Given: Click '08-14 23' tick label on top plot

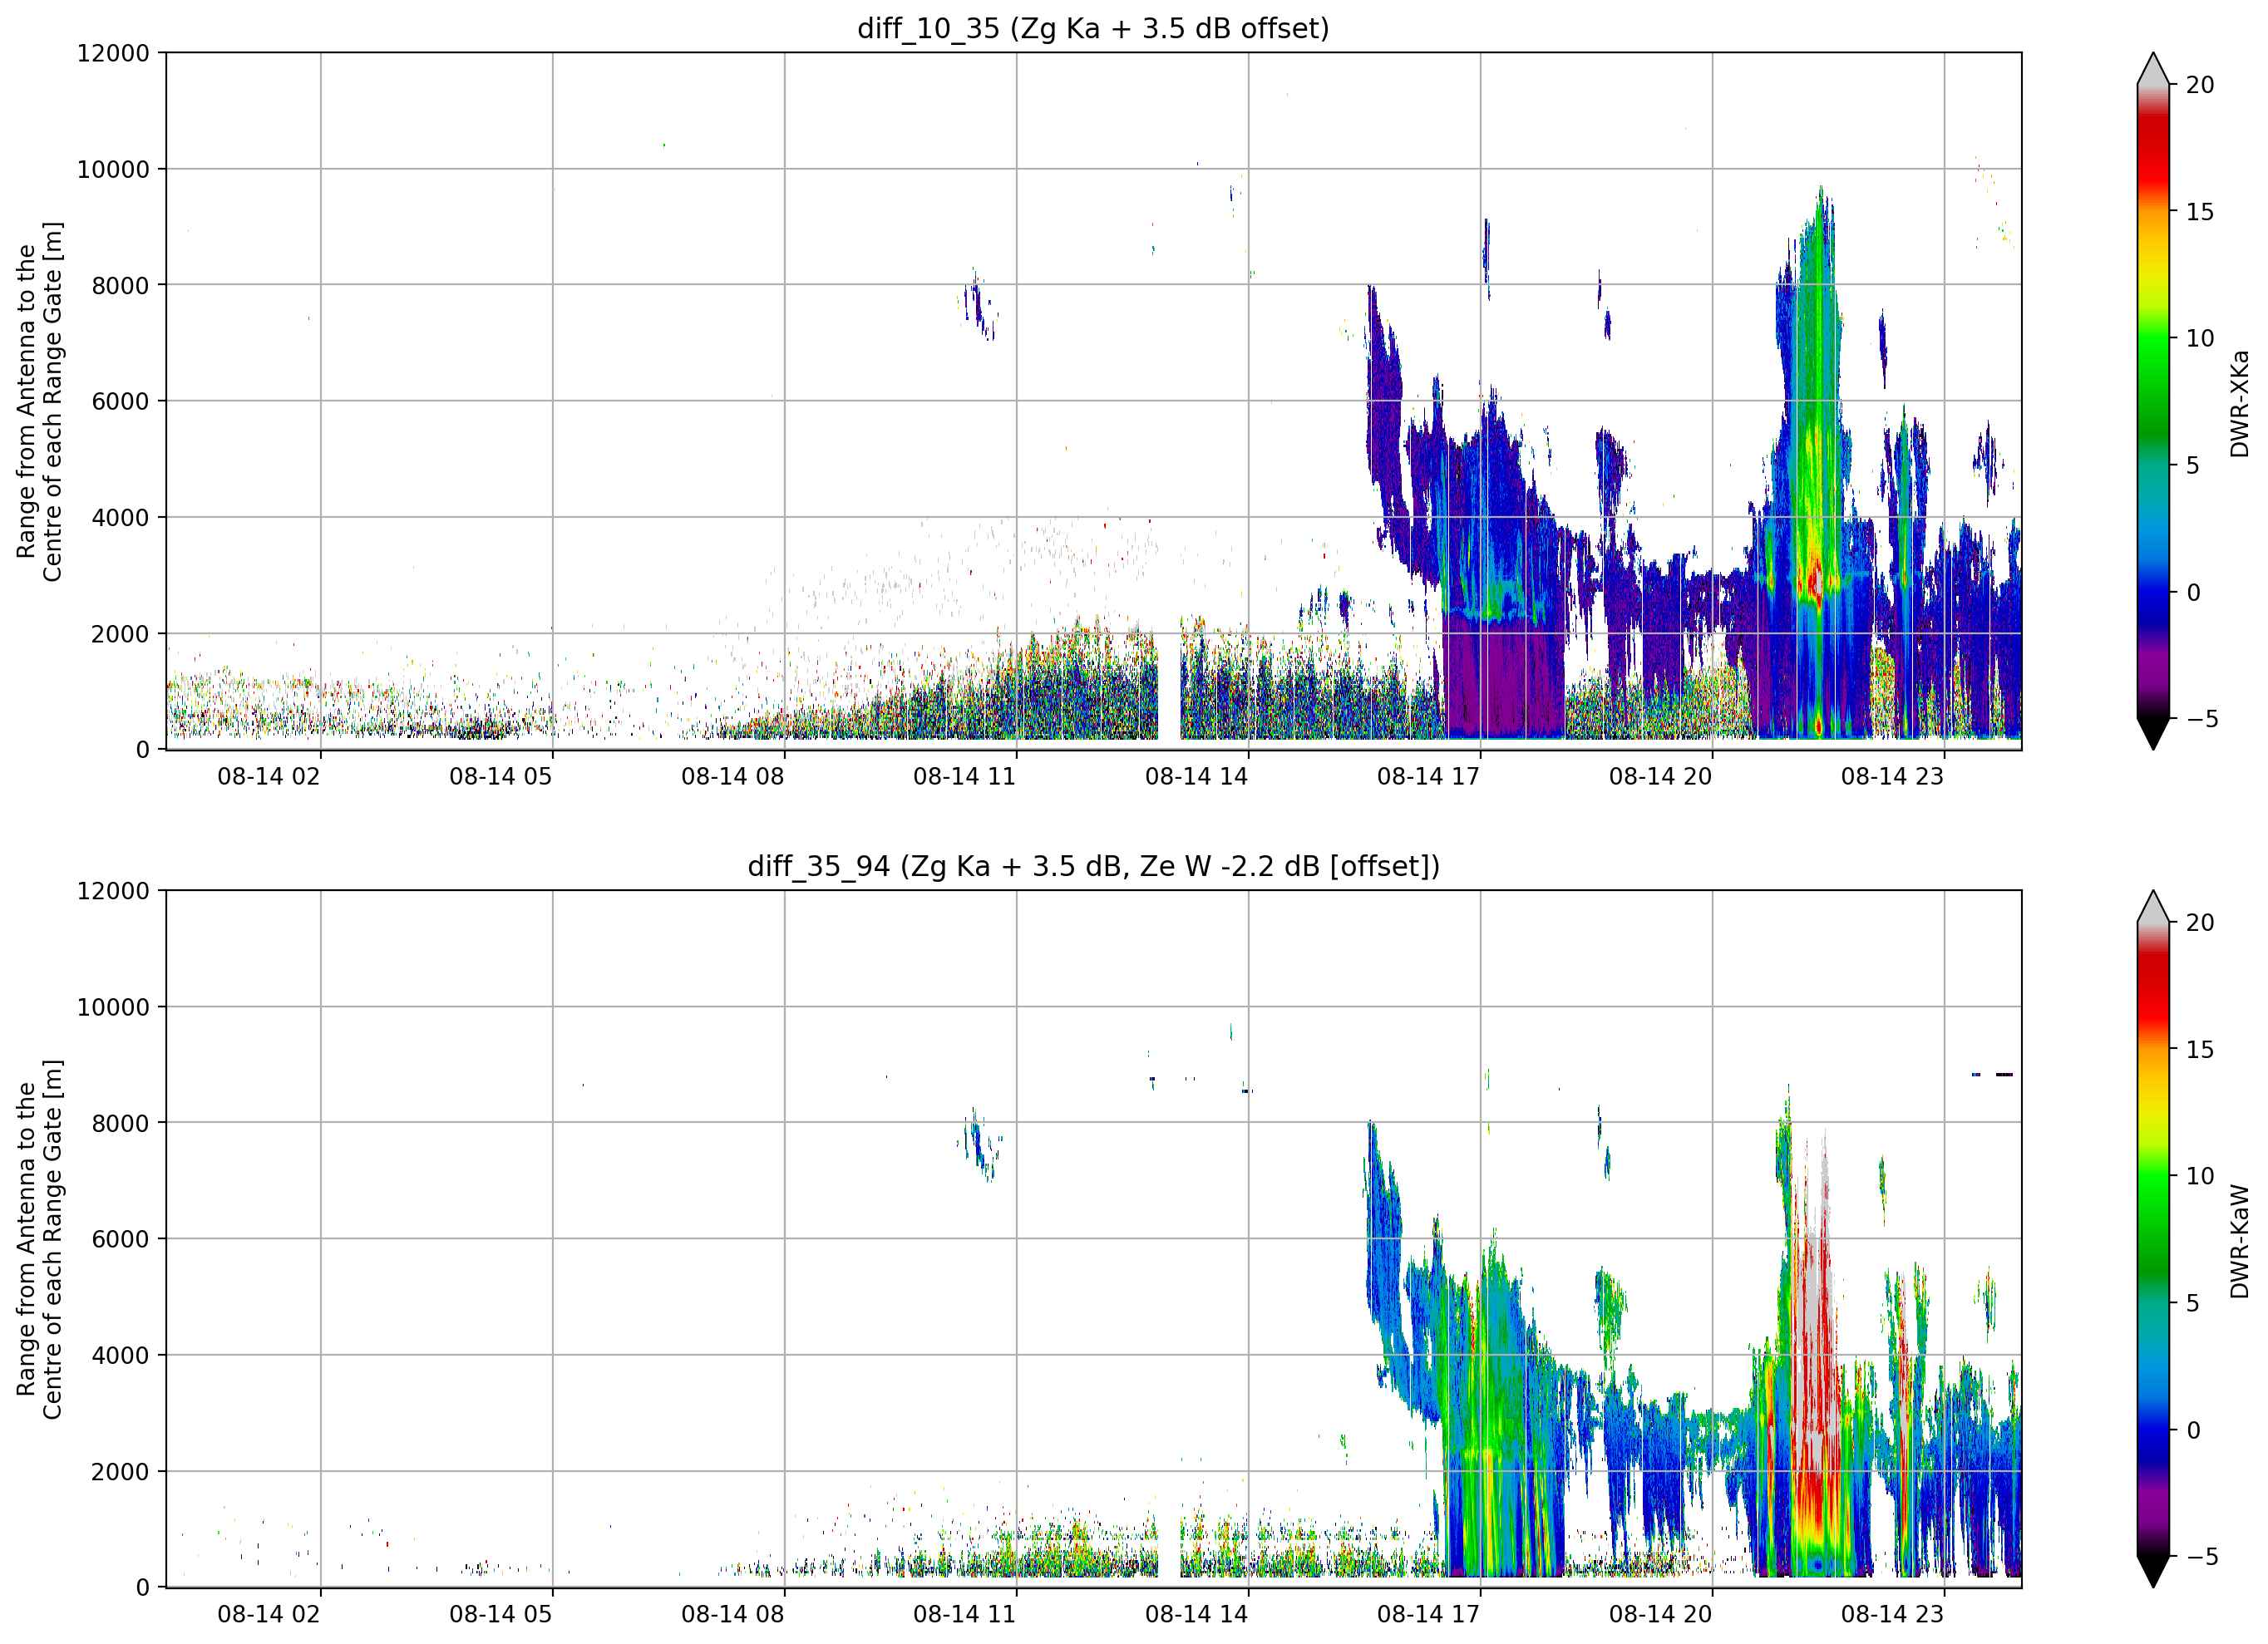Looking at the screenshot, I should (1893, 777).
